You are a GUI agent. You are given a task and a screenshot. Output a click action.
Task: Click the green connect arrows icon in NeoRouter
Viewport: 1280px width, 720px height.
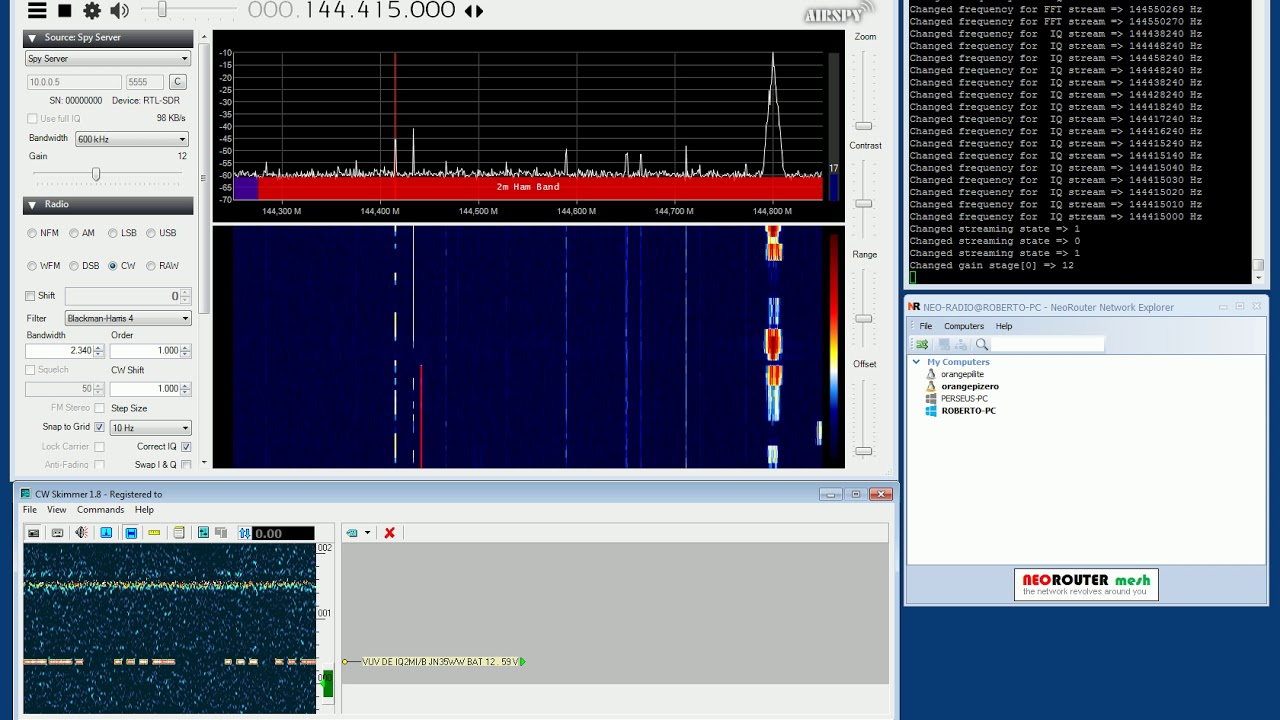(x=922, y=344)
